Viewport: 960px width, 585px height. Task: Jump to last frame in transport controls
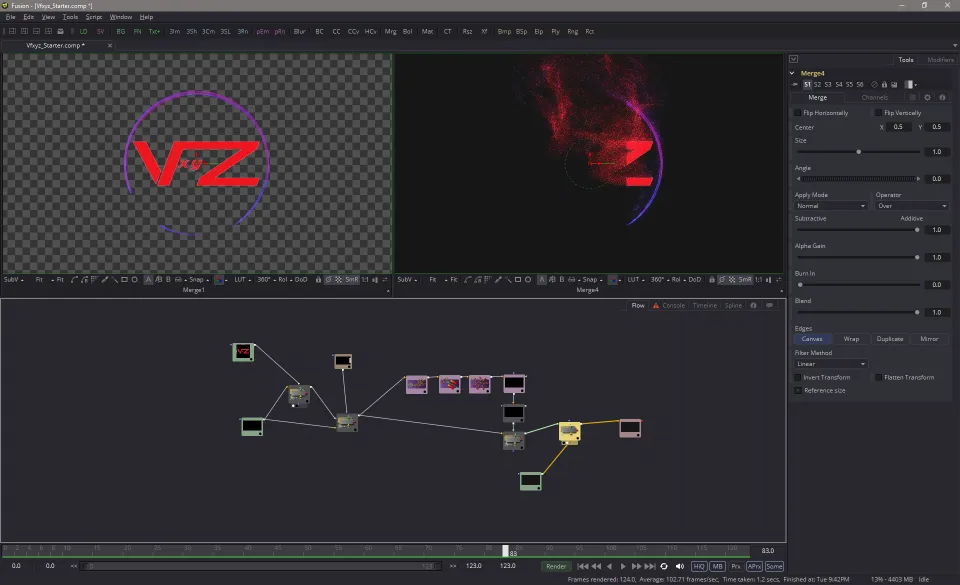pos(650,567)
